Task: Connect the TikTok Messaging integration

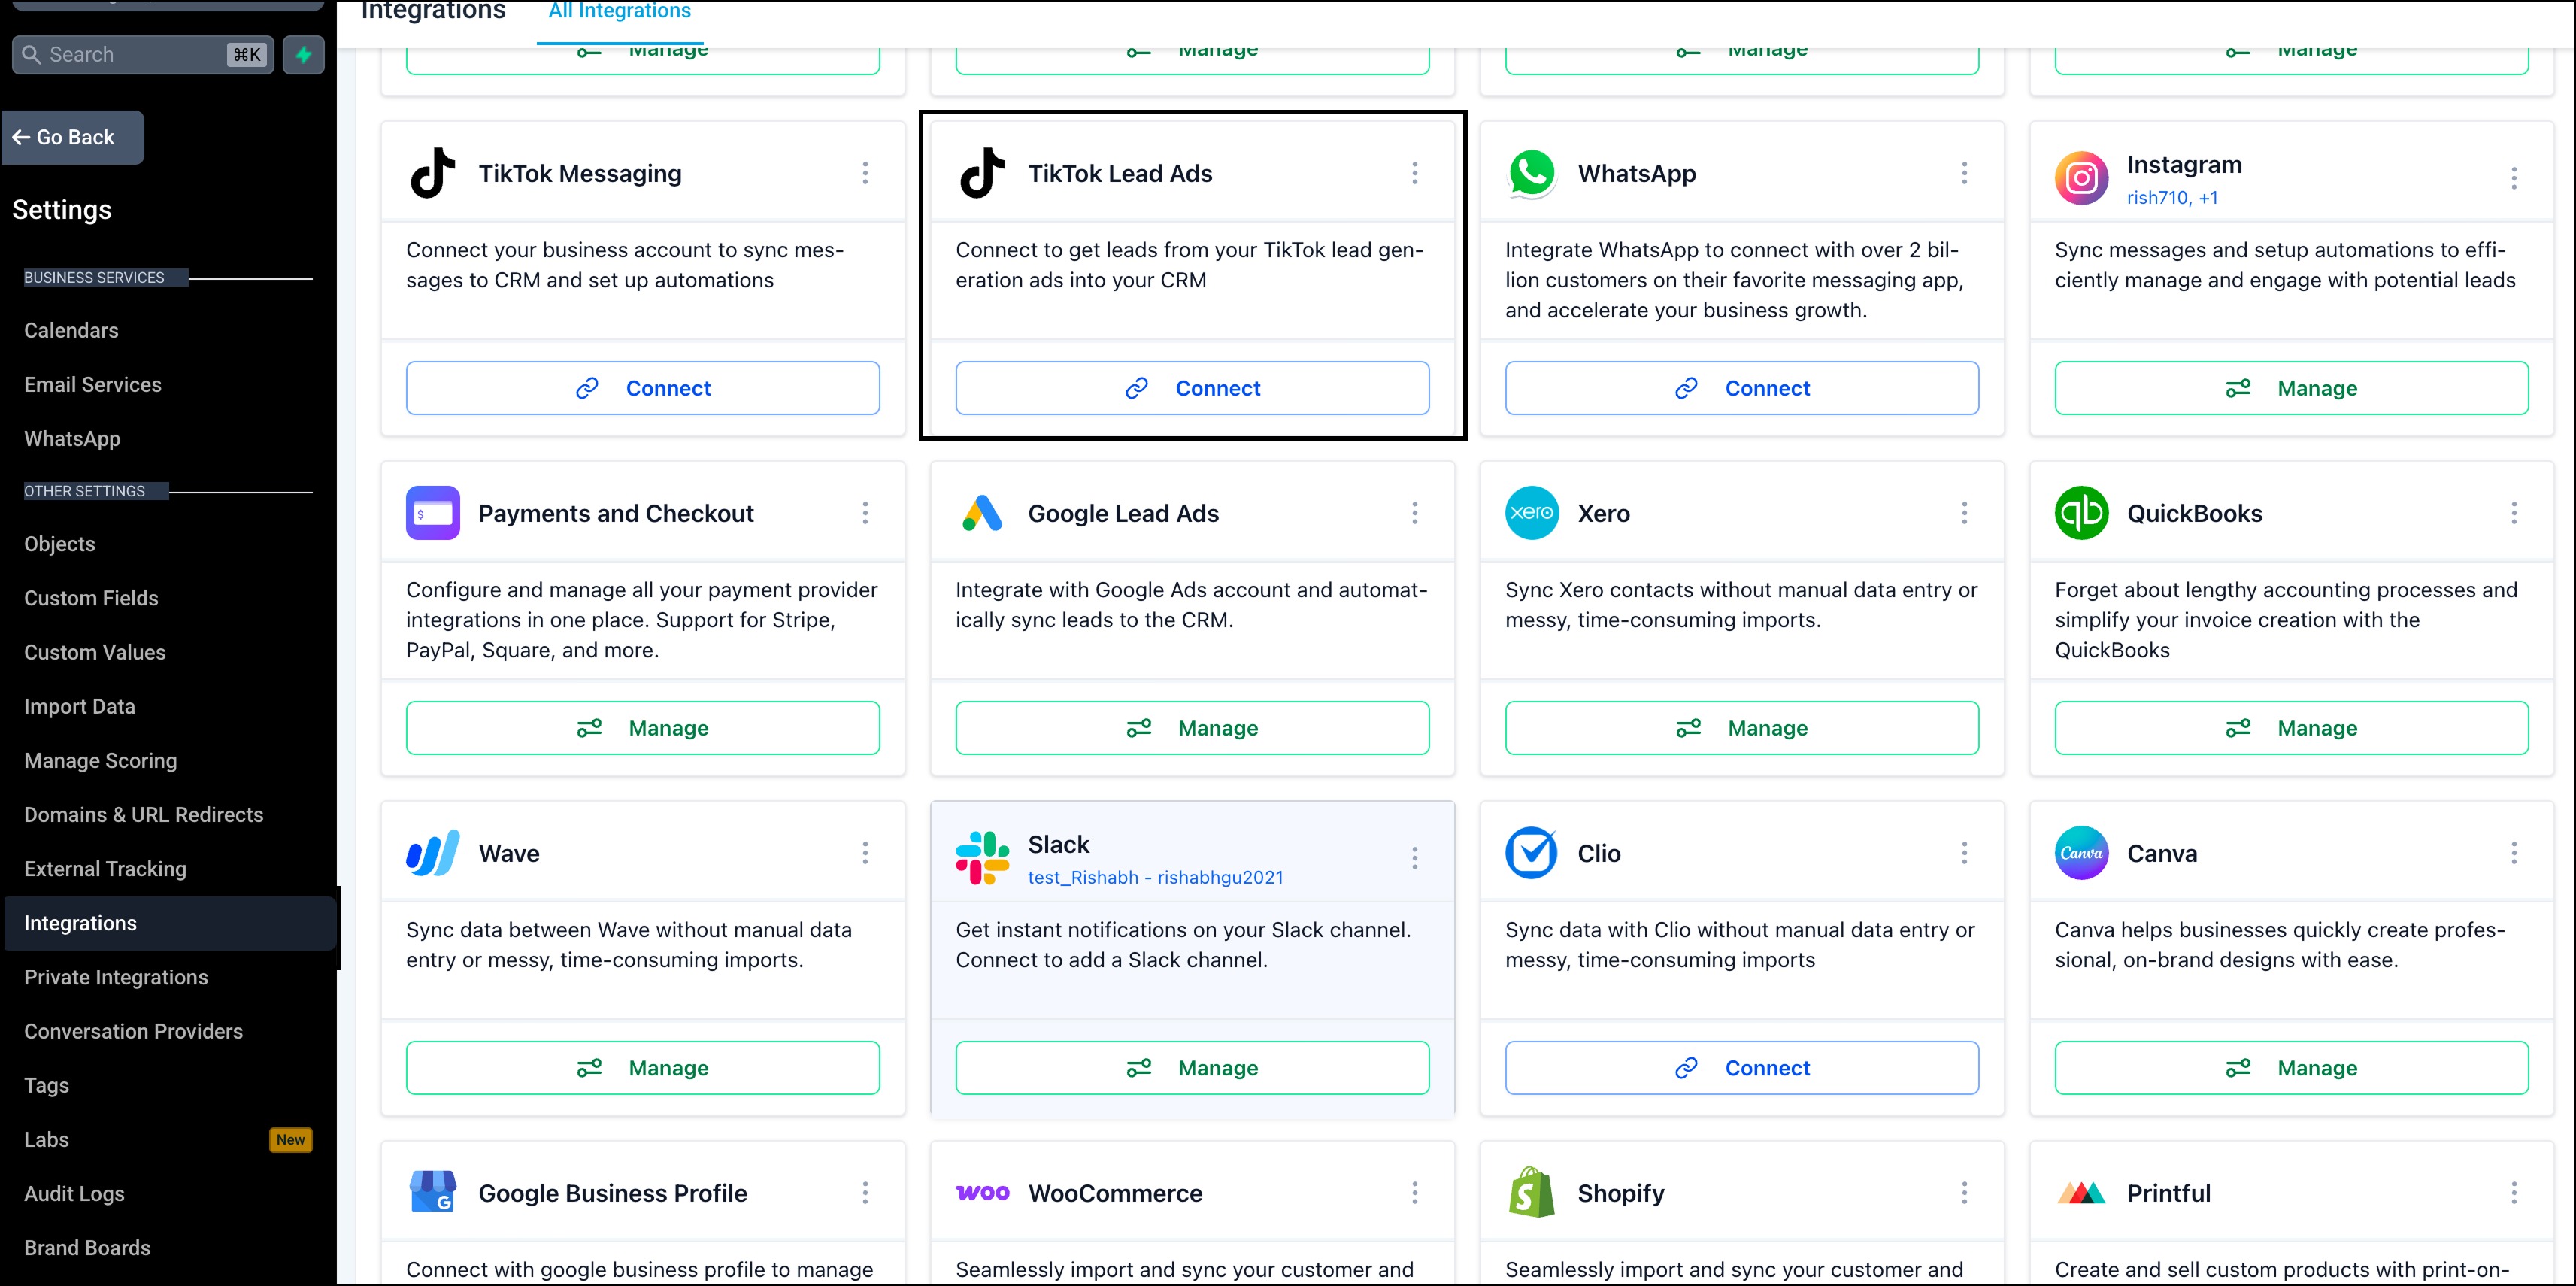Action: [642, 388]
